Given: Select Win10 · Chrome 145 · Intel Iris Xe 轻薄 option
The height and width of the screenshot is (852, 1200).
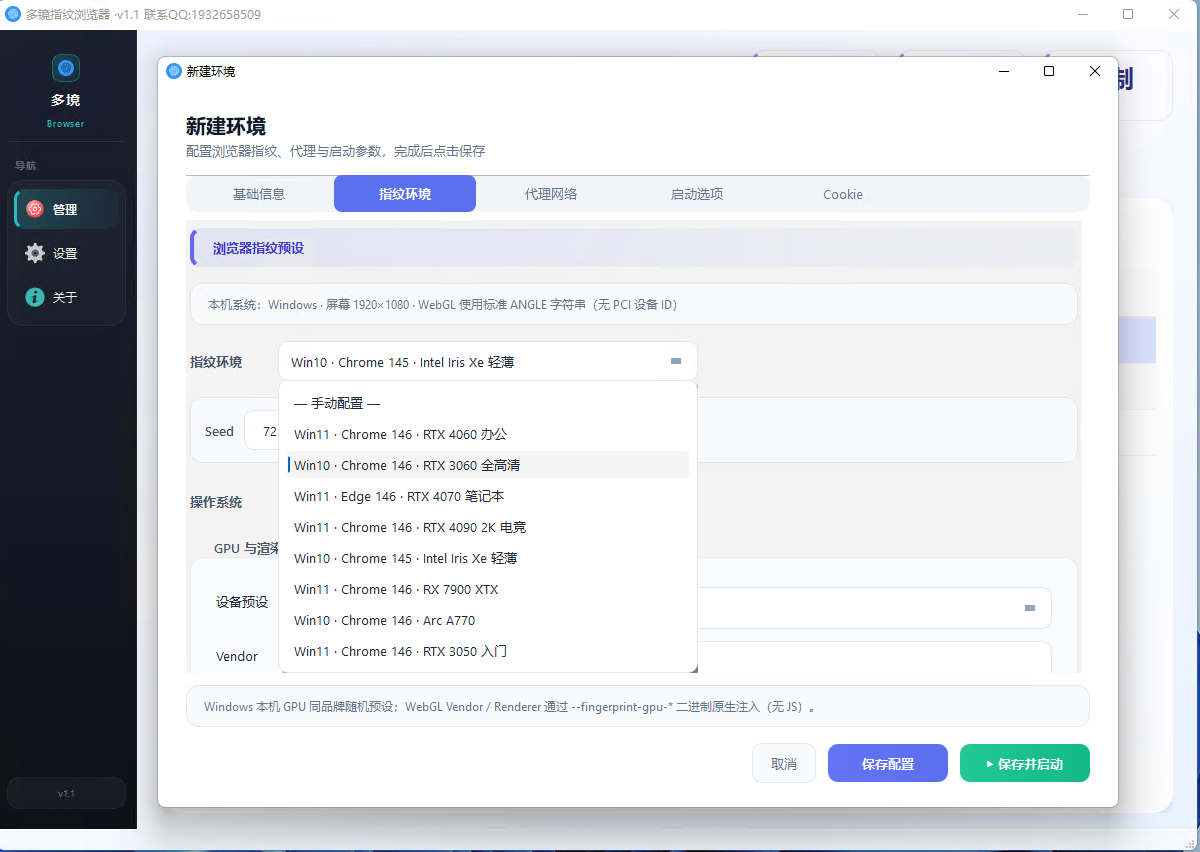Looking at the screenshot, I should coord(487,558).
